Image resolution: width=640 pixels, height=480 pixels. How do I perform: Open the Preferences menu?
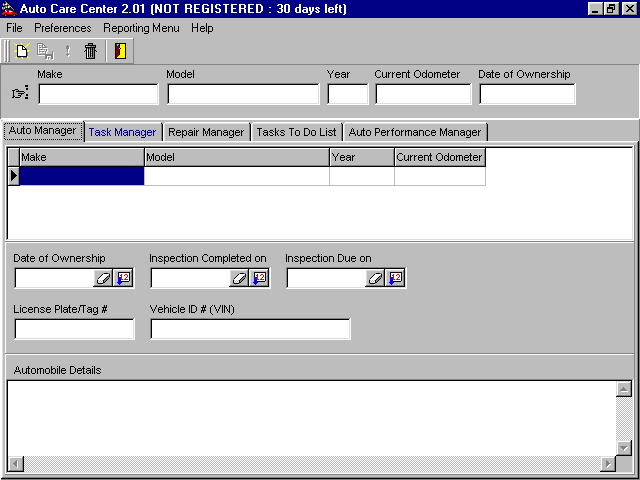point(63,28)
